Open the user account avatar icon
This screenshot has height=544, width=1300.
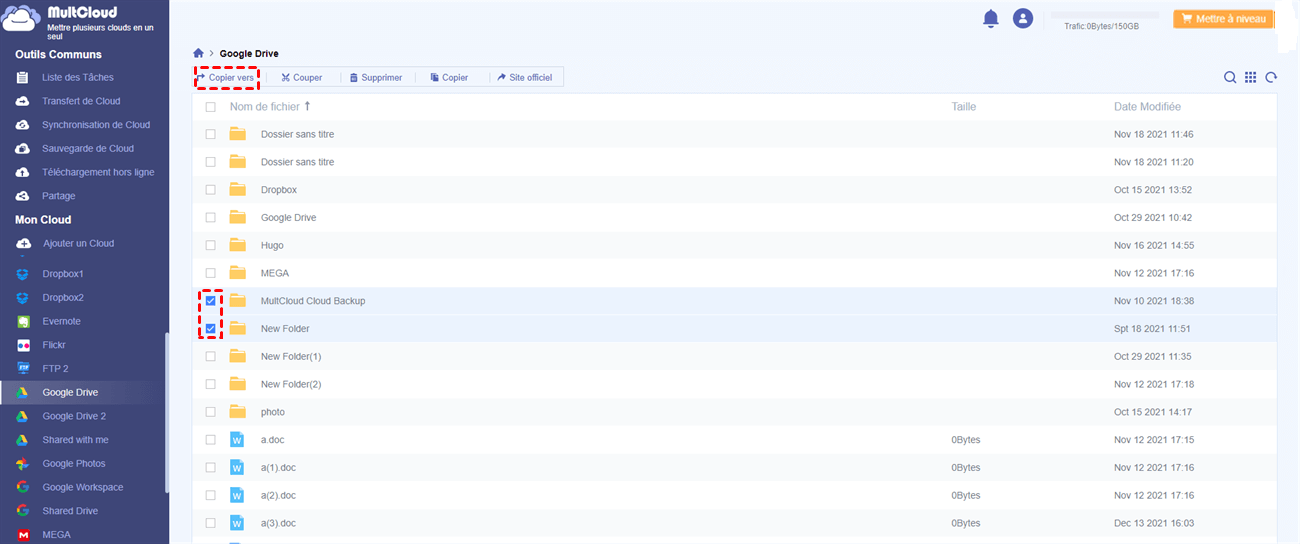[x=1022, y=18]
